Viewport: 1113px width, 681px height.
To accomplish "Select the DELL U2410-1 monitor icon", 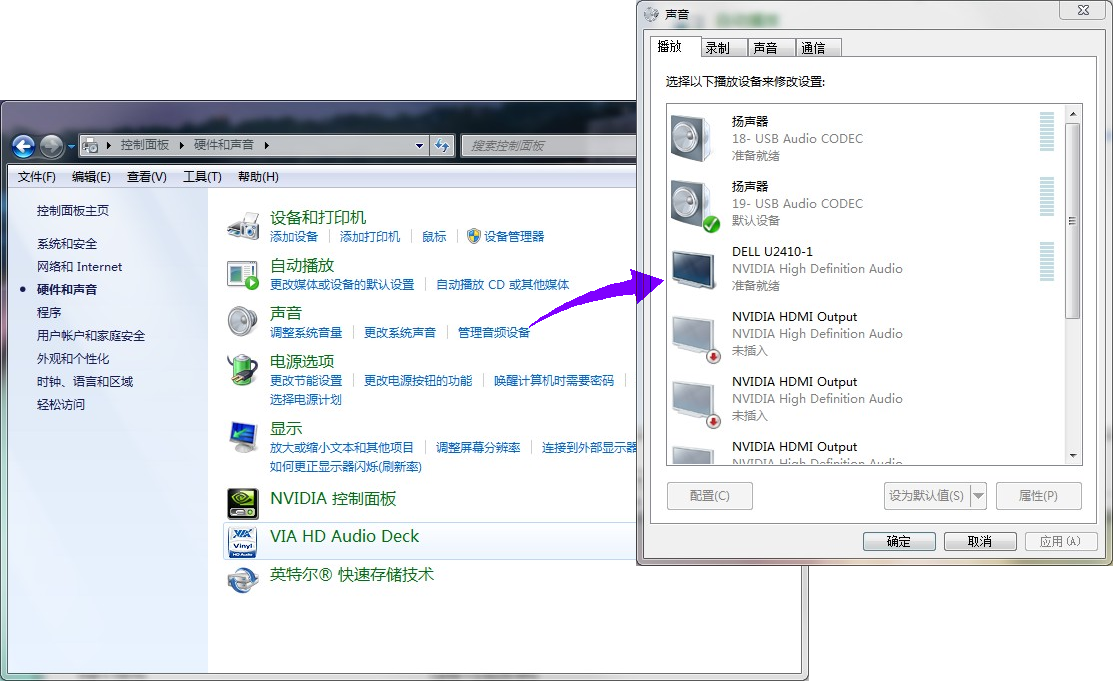I will [693, 270].
